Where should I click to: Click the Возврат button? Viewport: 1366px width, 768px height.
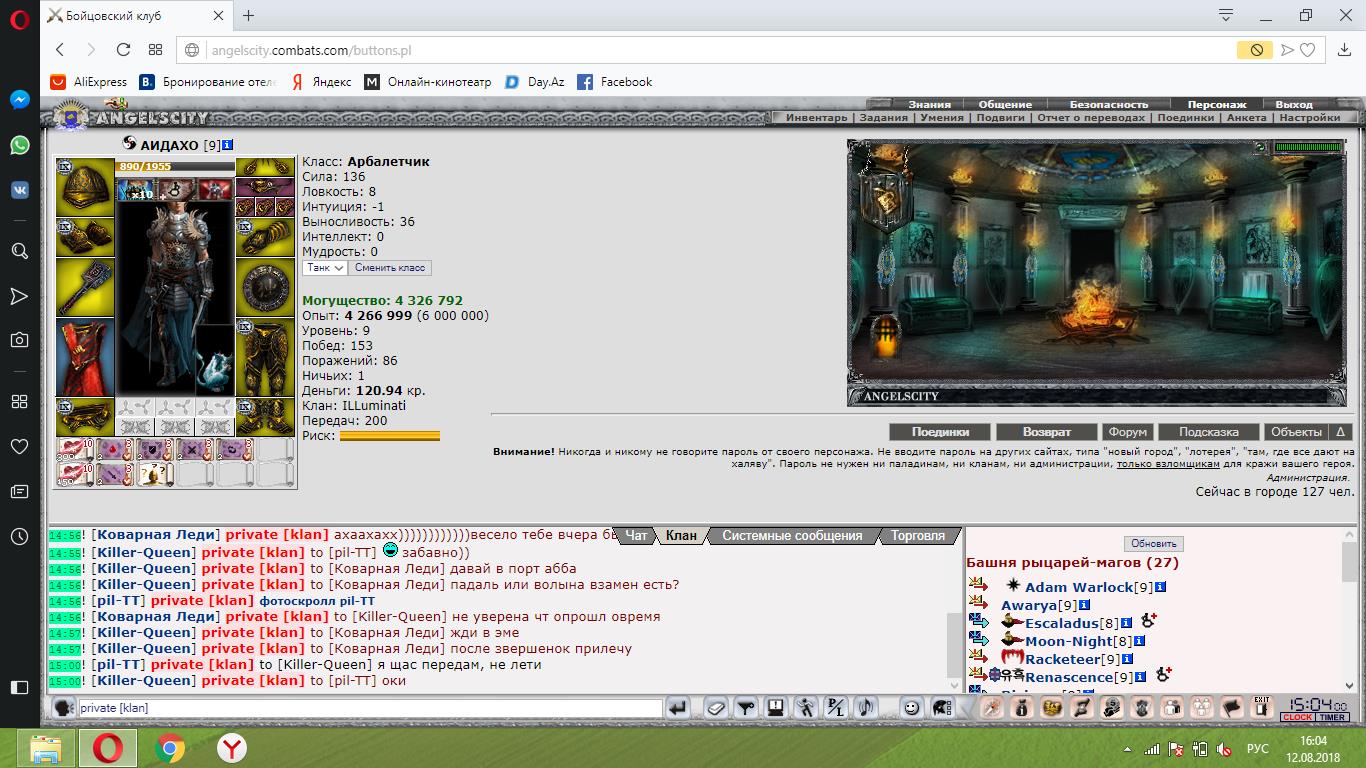pyautogui.click(x=1047, y=432)
